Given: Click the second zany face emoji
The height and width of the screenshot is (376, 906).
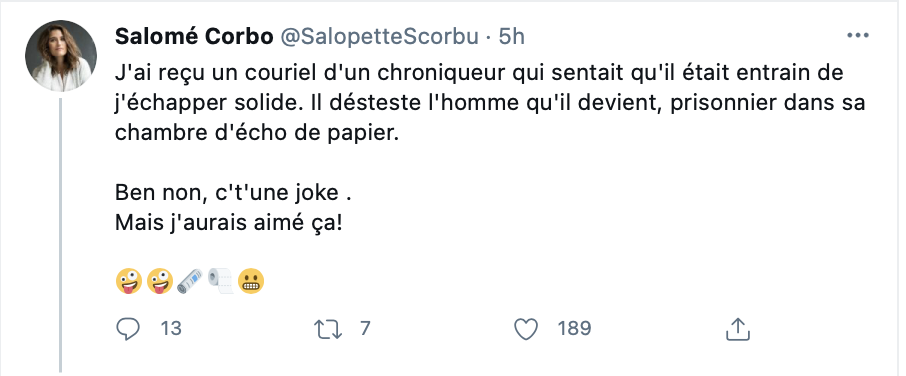Looking at the screenshot, I should coord(159,281).
